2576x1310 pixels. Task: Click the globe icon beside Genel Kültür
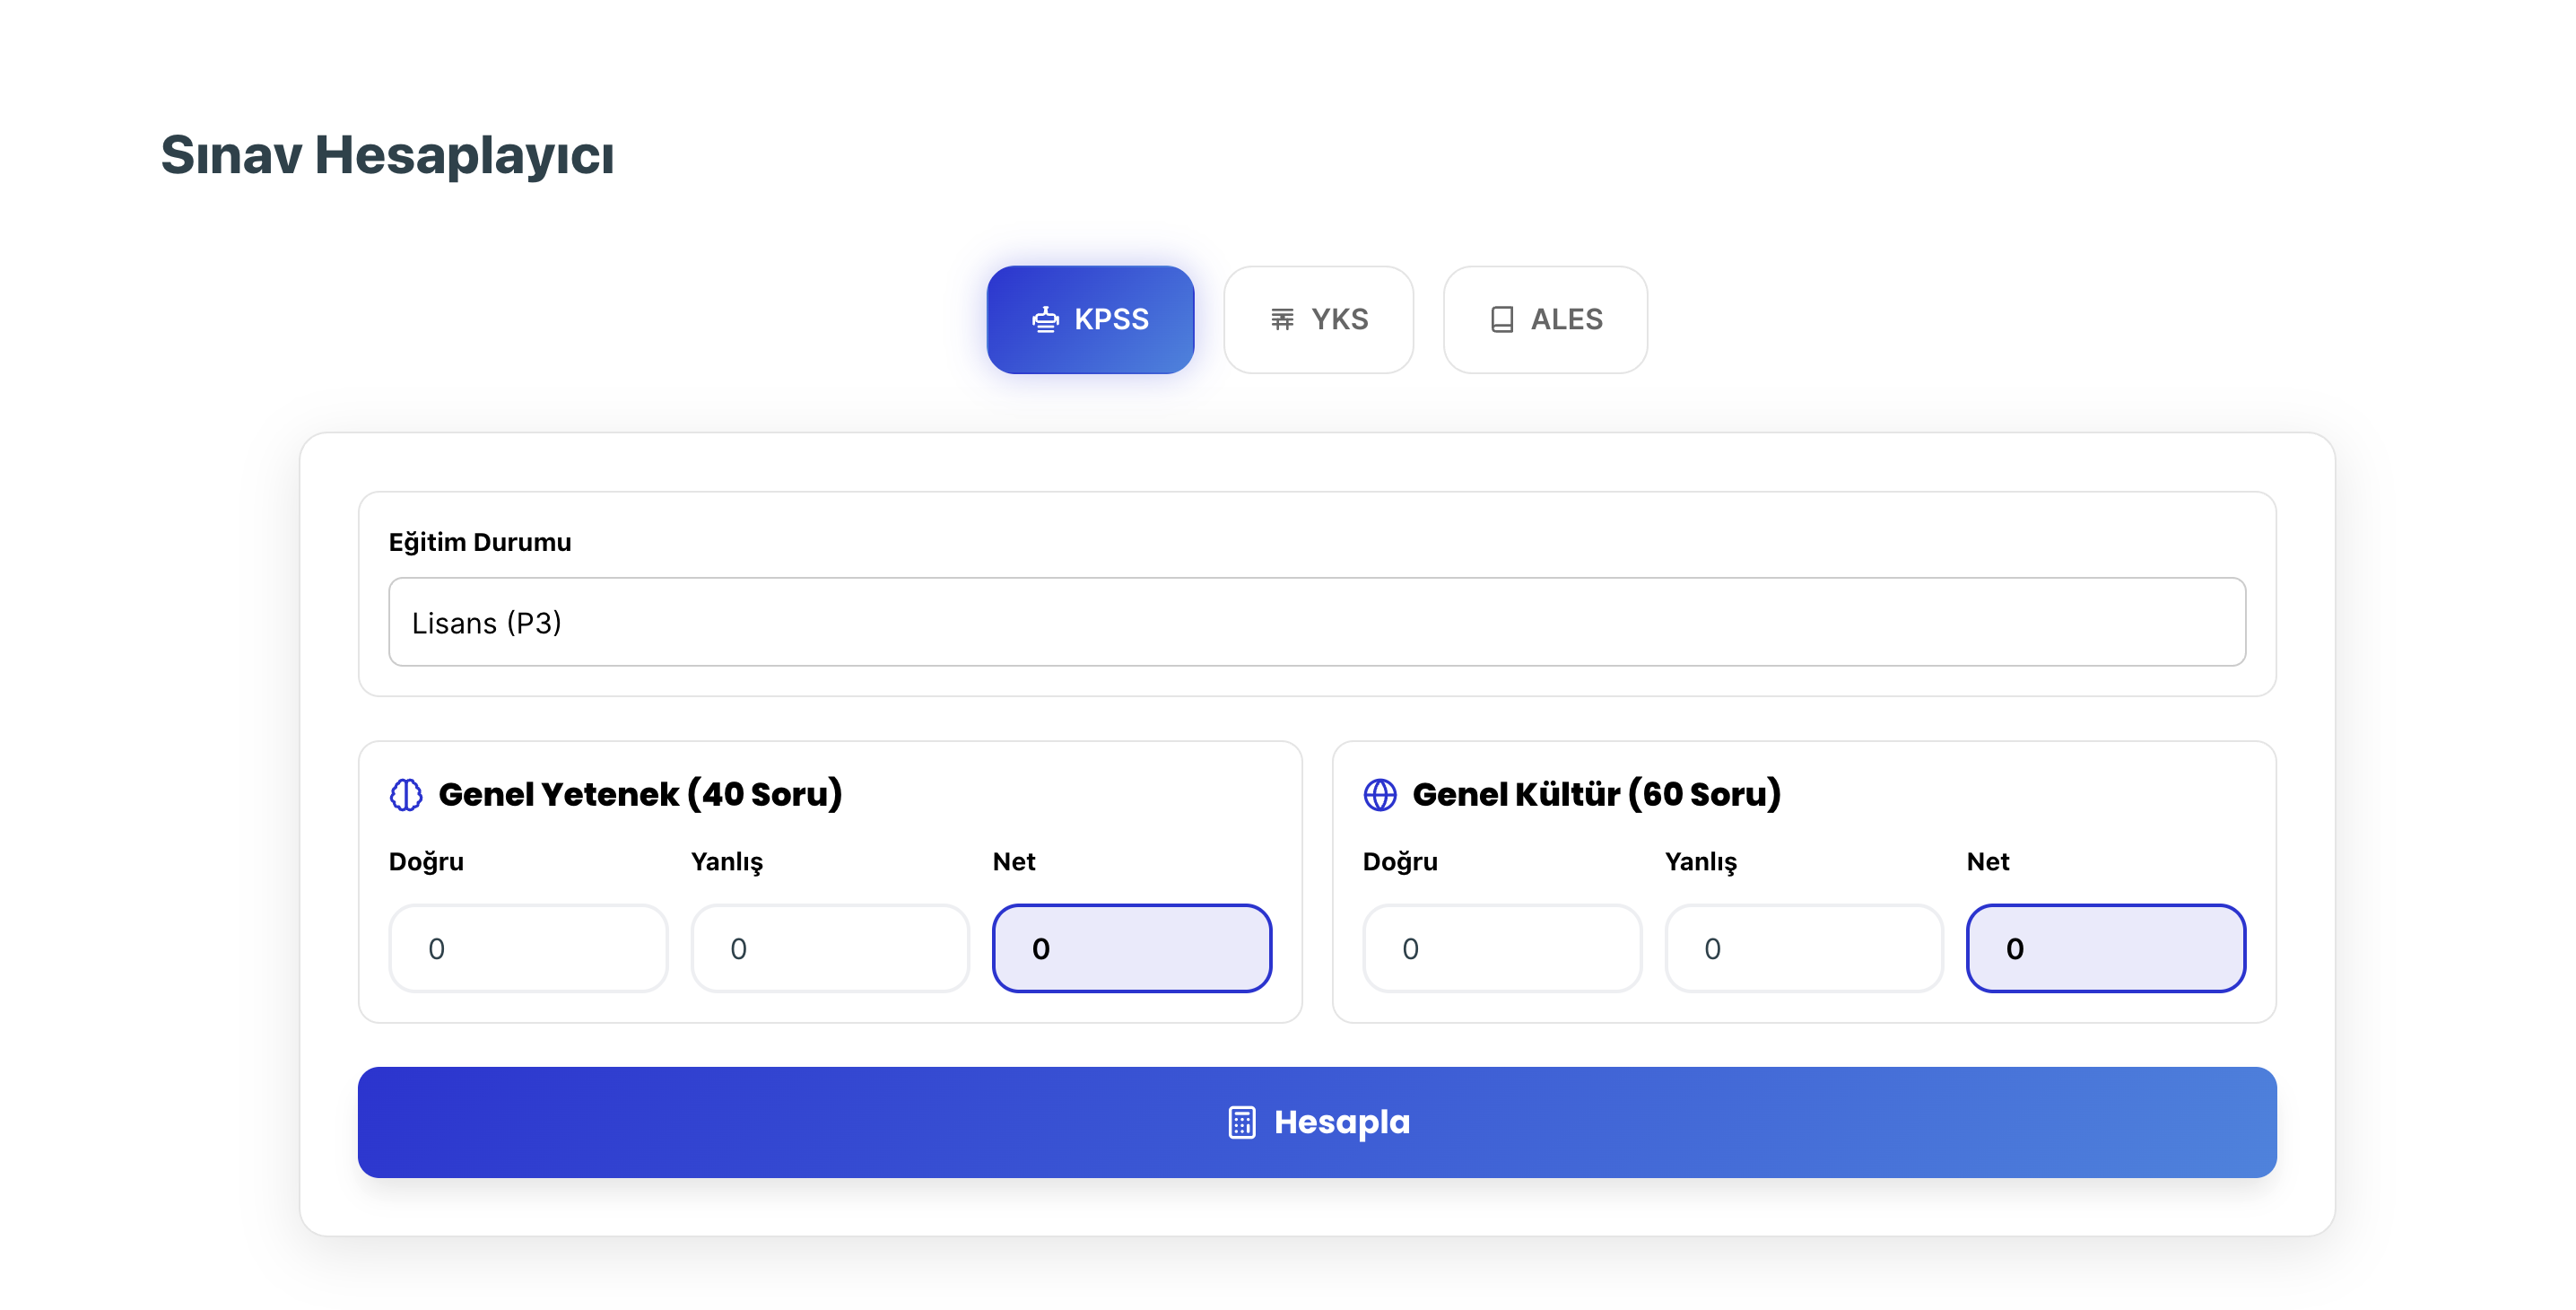click(x=1380, y=795)
